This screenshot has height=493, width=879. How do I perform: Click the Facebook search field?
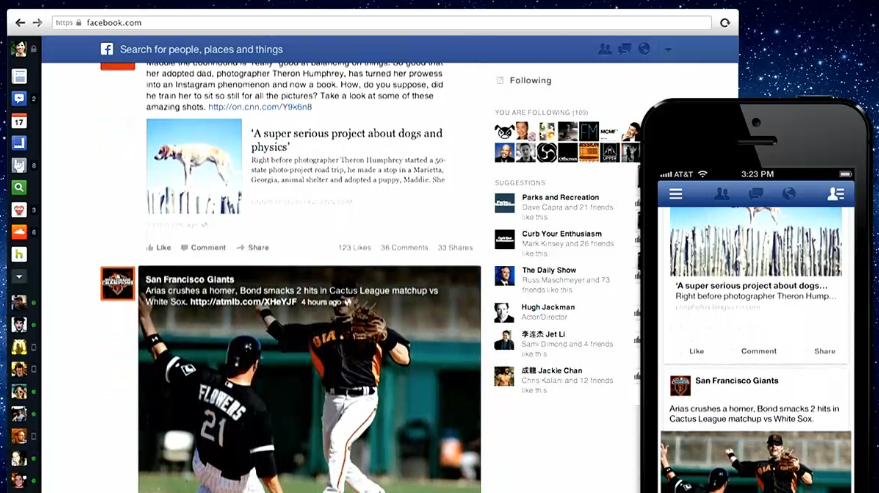(300, 49)
